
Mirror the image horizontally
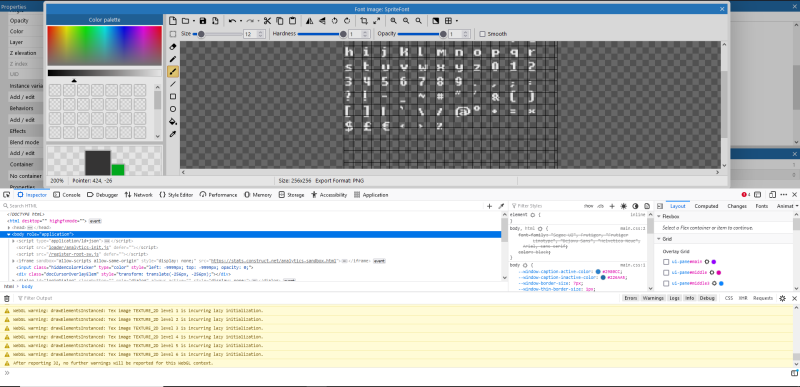pyautogui.click(x=310, y=21)
